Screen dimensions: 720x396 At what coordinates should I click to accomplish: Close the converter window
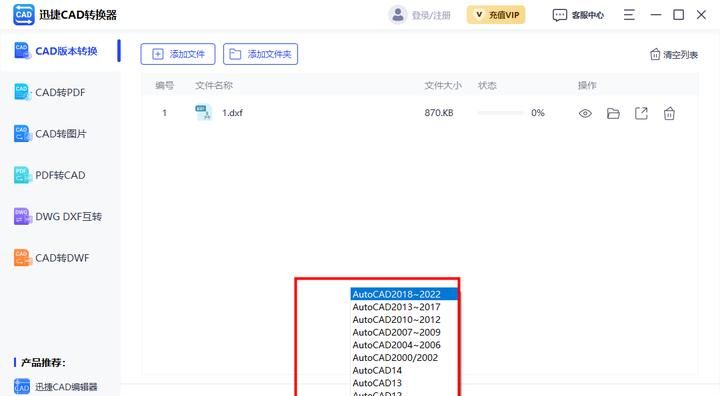tap(701, 15)
